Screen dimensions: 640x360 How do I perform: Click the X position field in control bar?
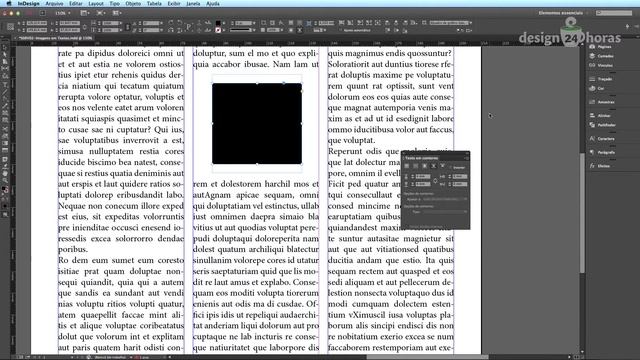pyautogui.click(x=37, y=23)
